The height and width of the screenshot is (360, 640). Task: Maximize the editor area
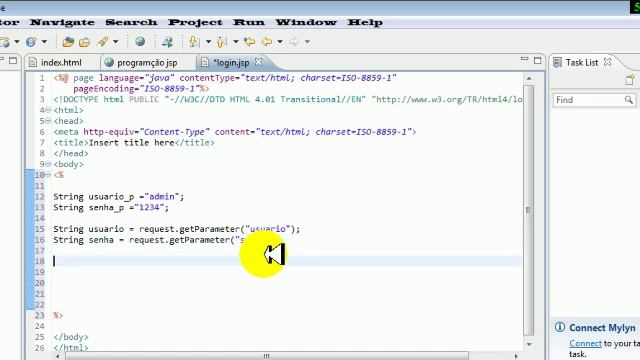(538, 61)
